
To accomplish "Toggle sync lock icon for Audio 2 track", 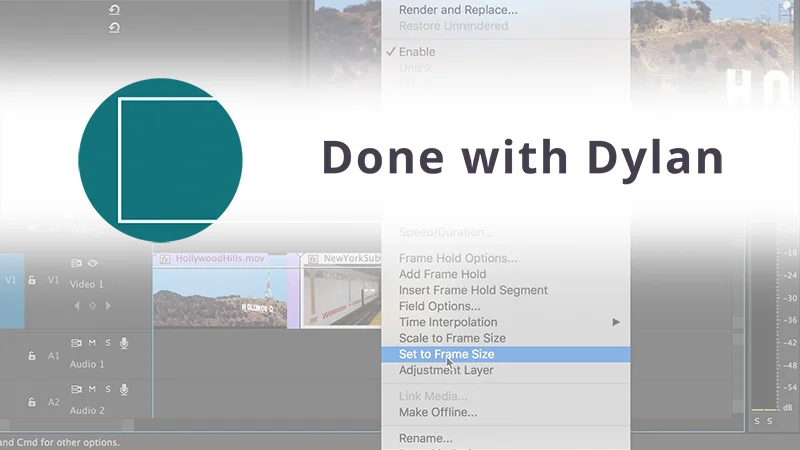I will pyautogui.click(x=76, y=389).
